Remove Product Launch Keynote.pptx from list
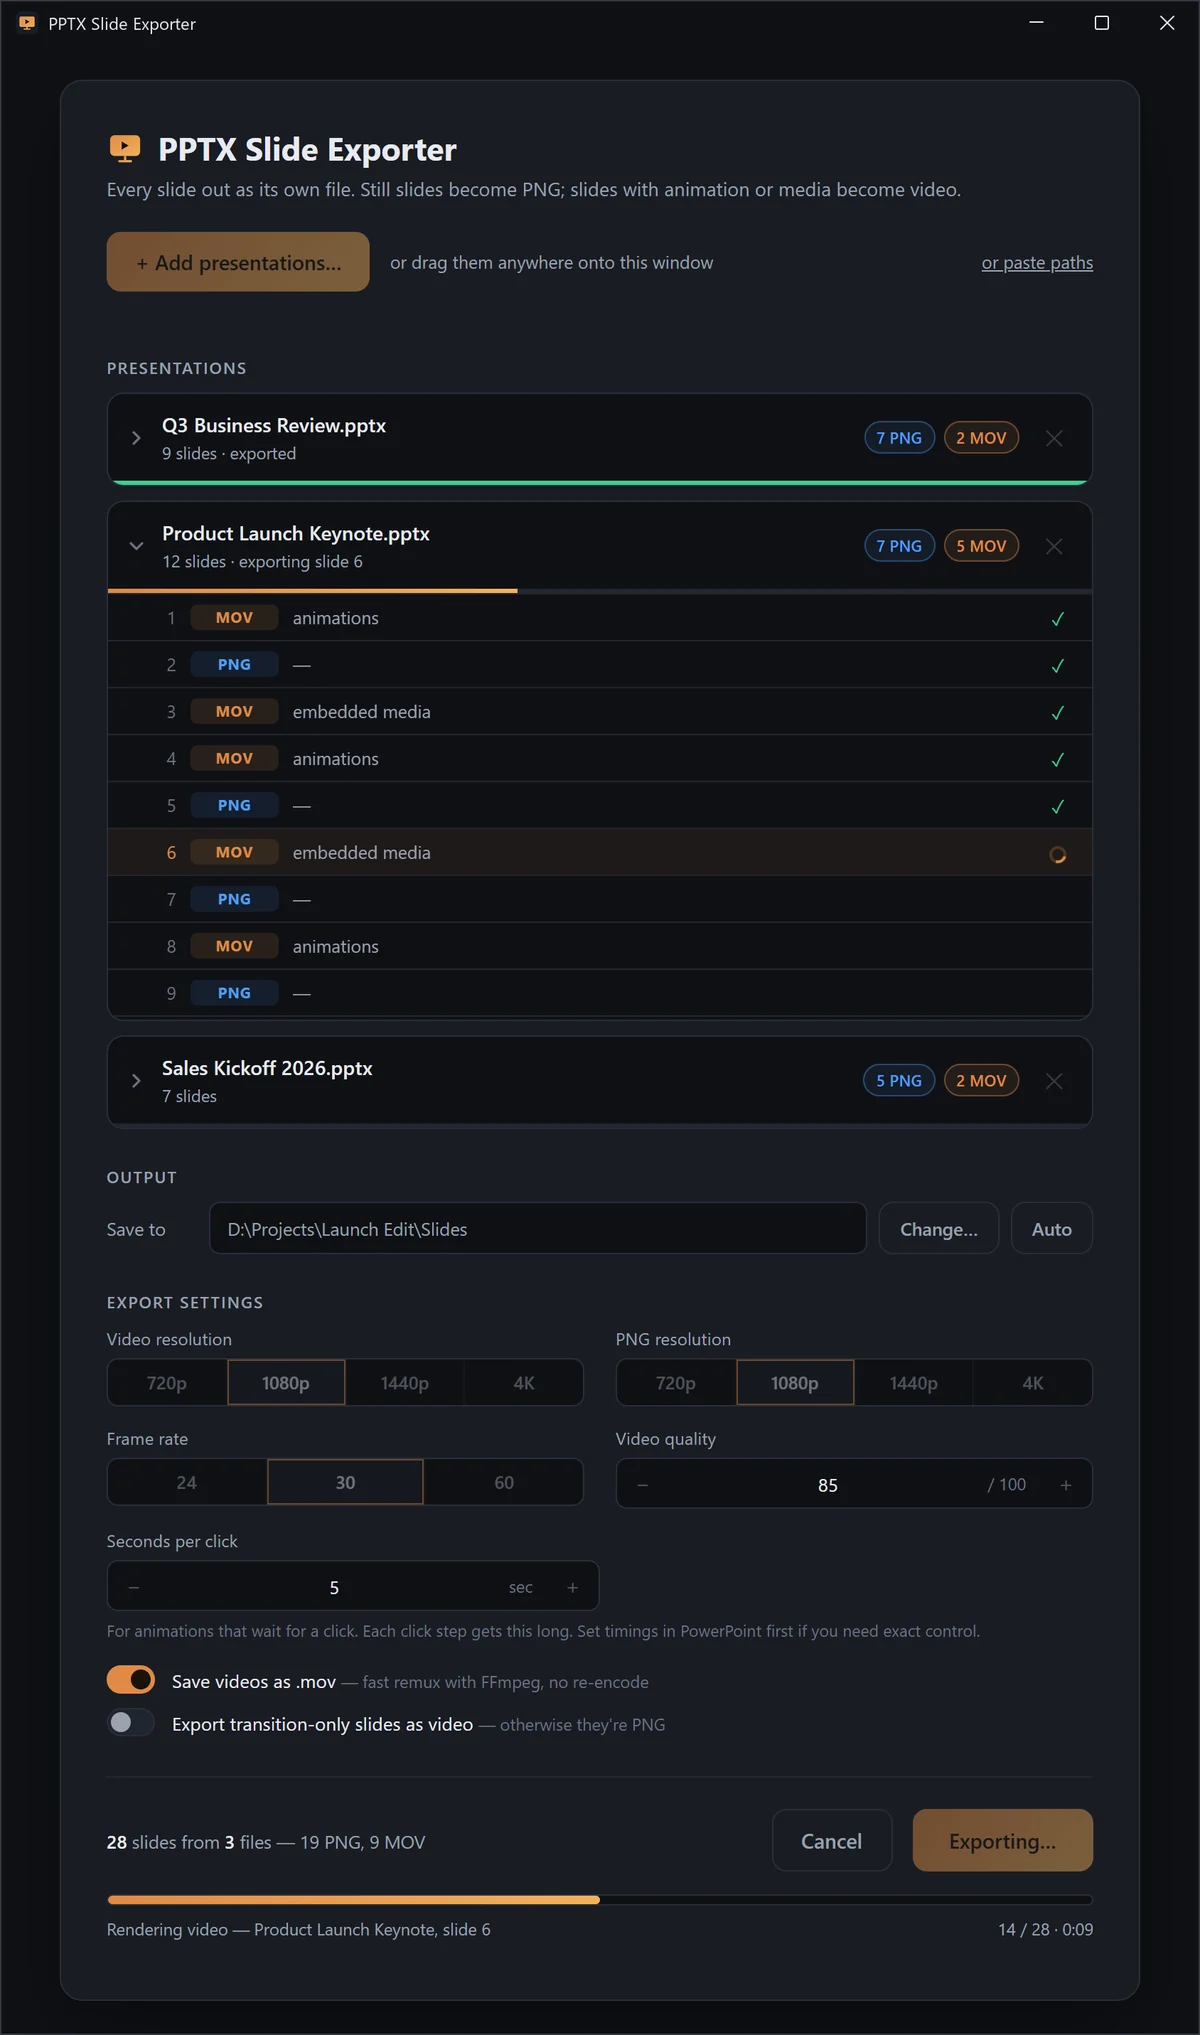1200x2035 pixels. [x=1054, y=546]
